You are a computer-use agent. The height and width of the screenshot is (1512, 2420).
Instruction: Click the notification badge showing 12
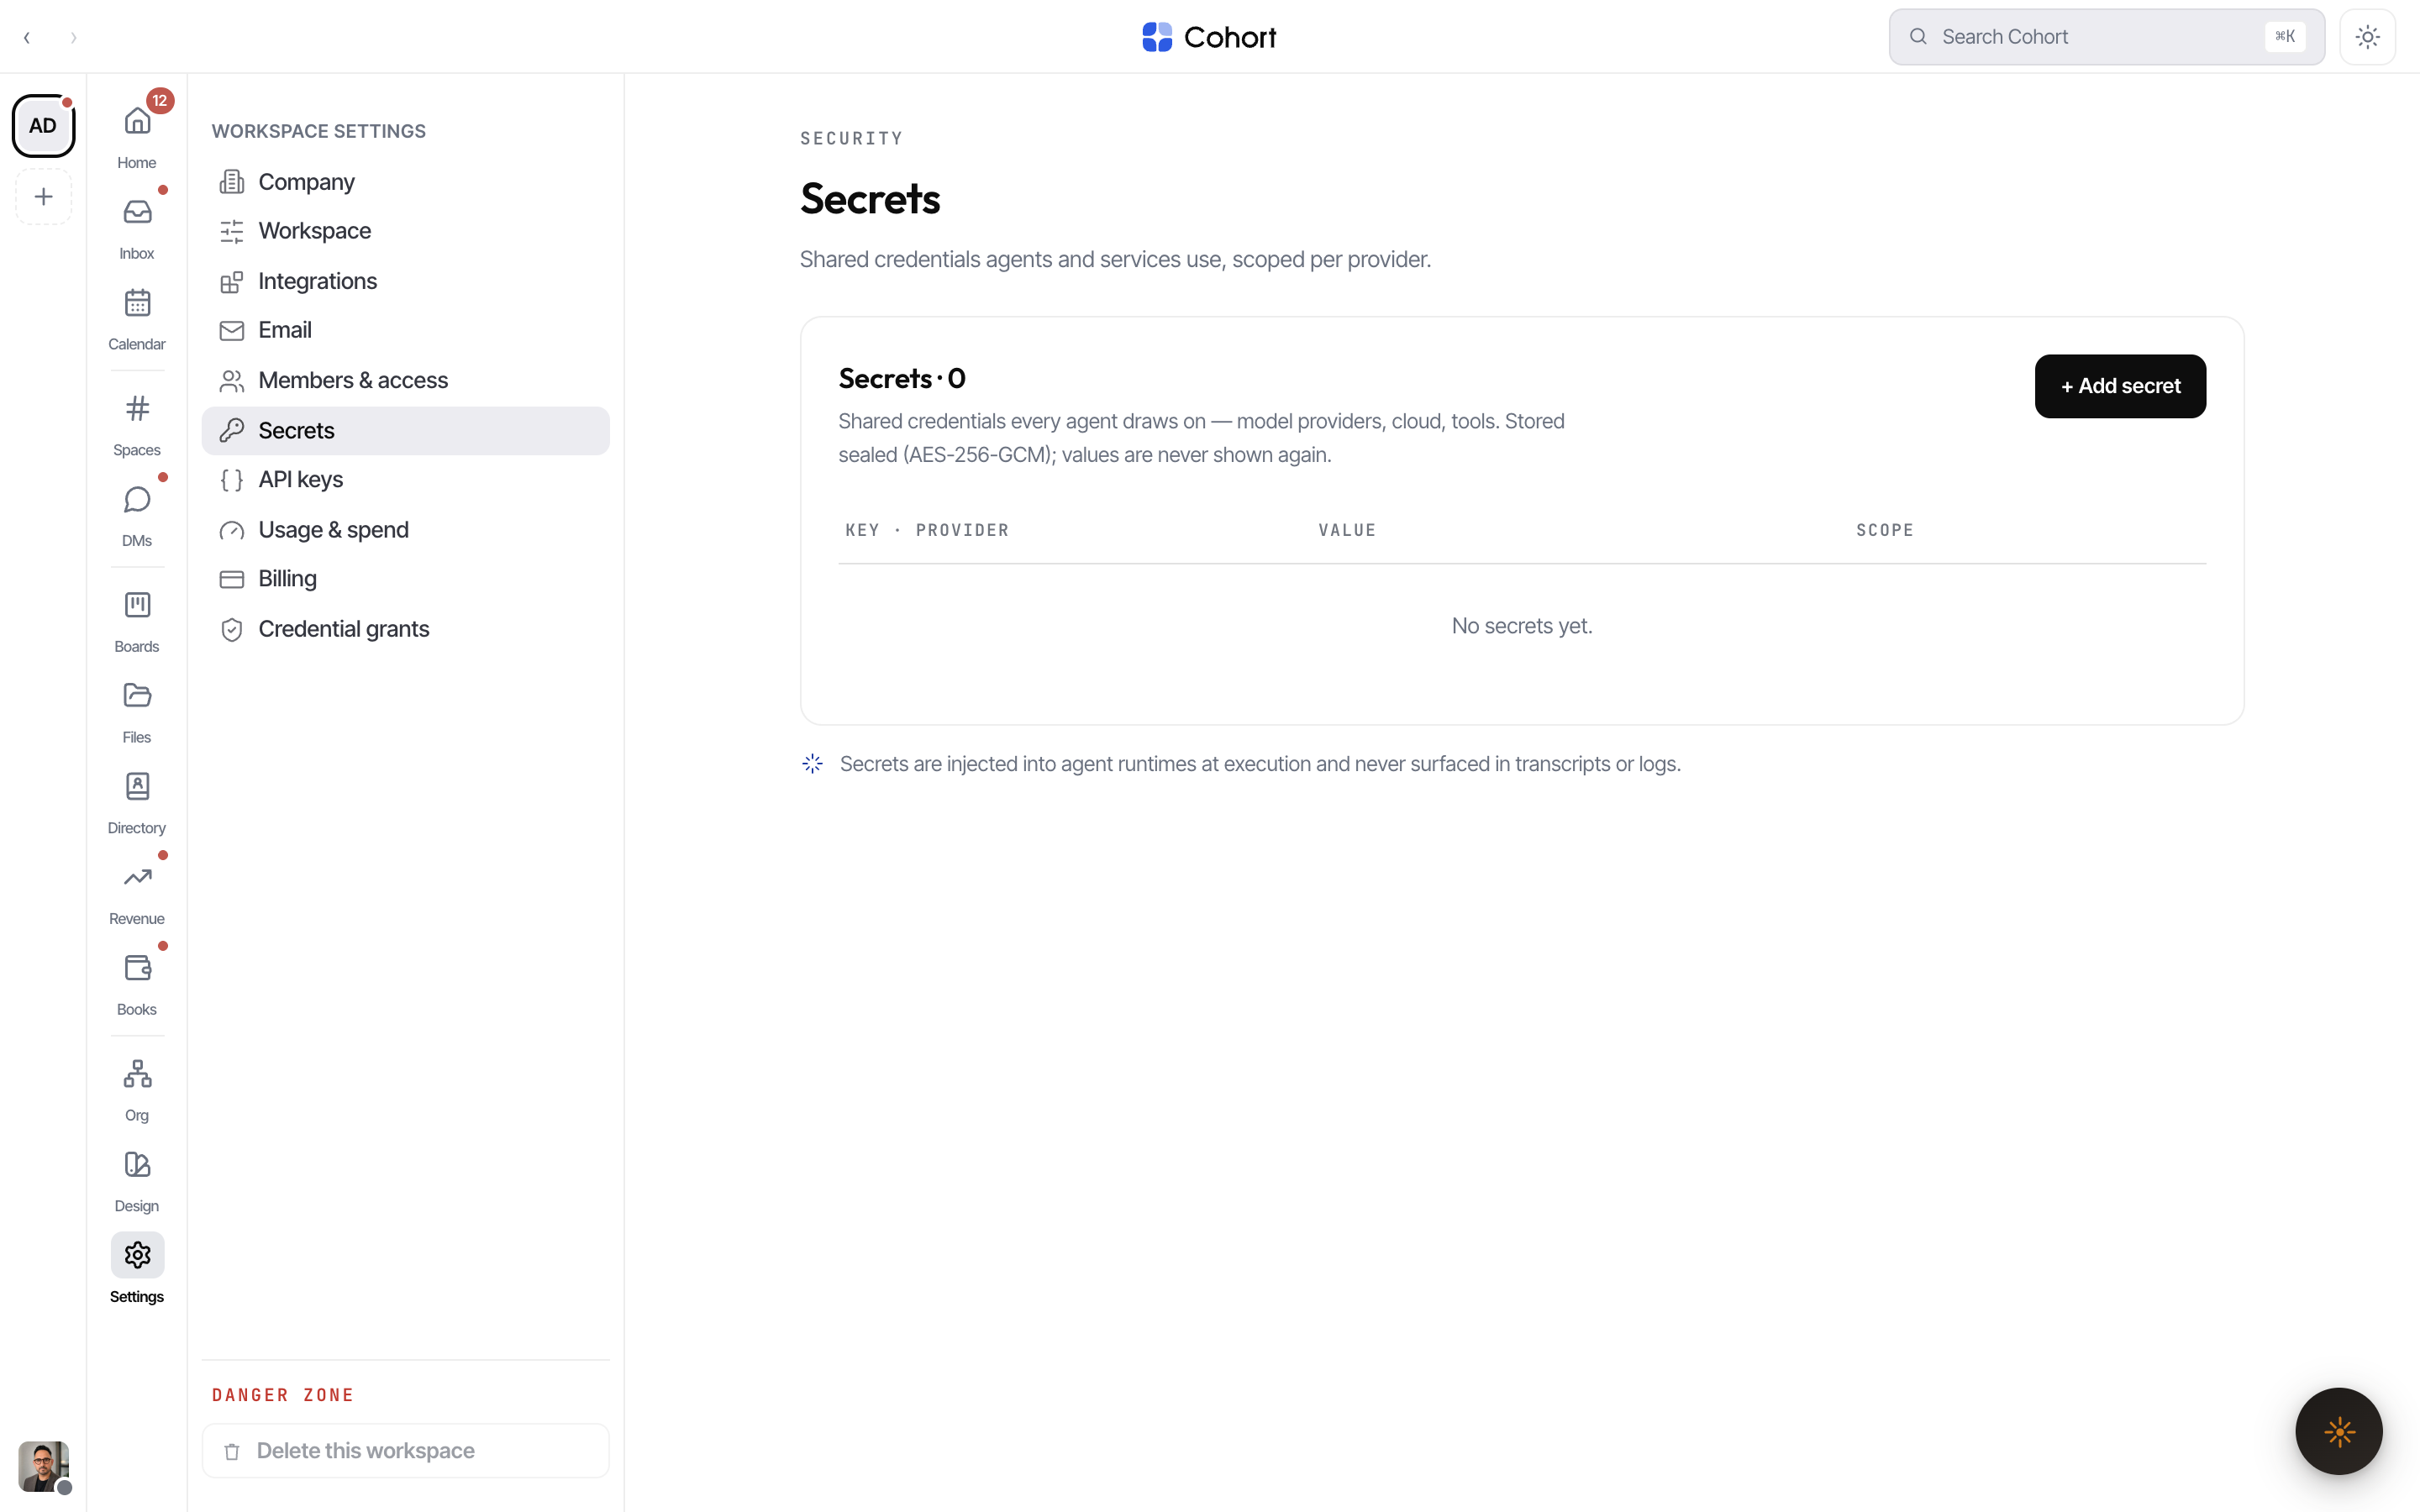[x=160, y=101]
